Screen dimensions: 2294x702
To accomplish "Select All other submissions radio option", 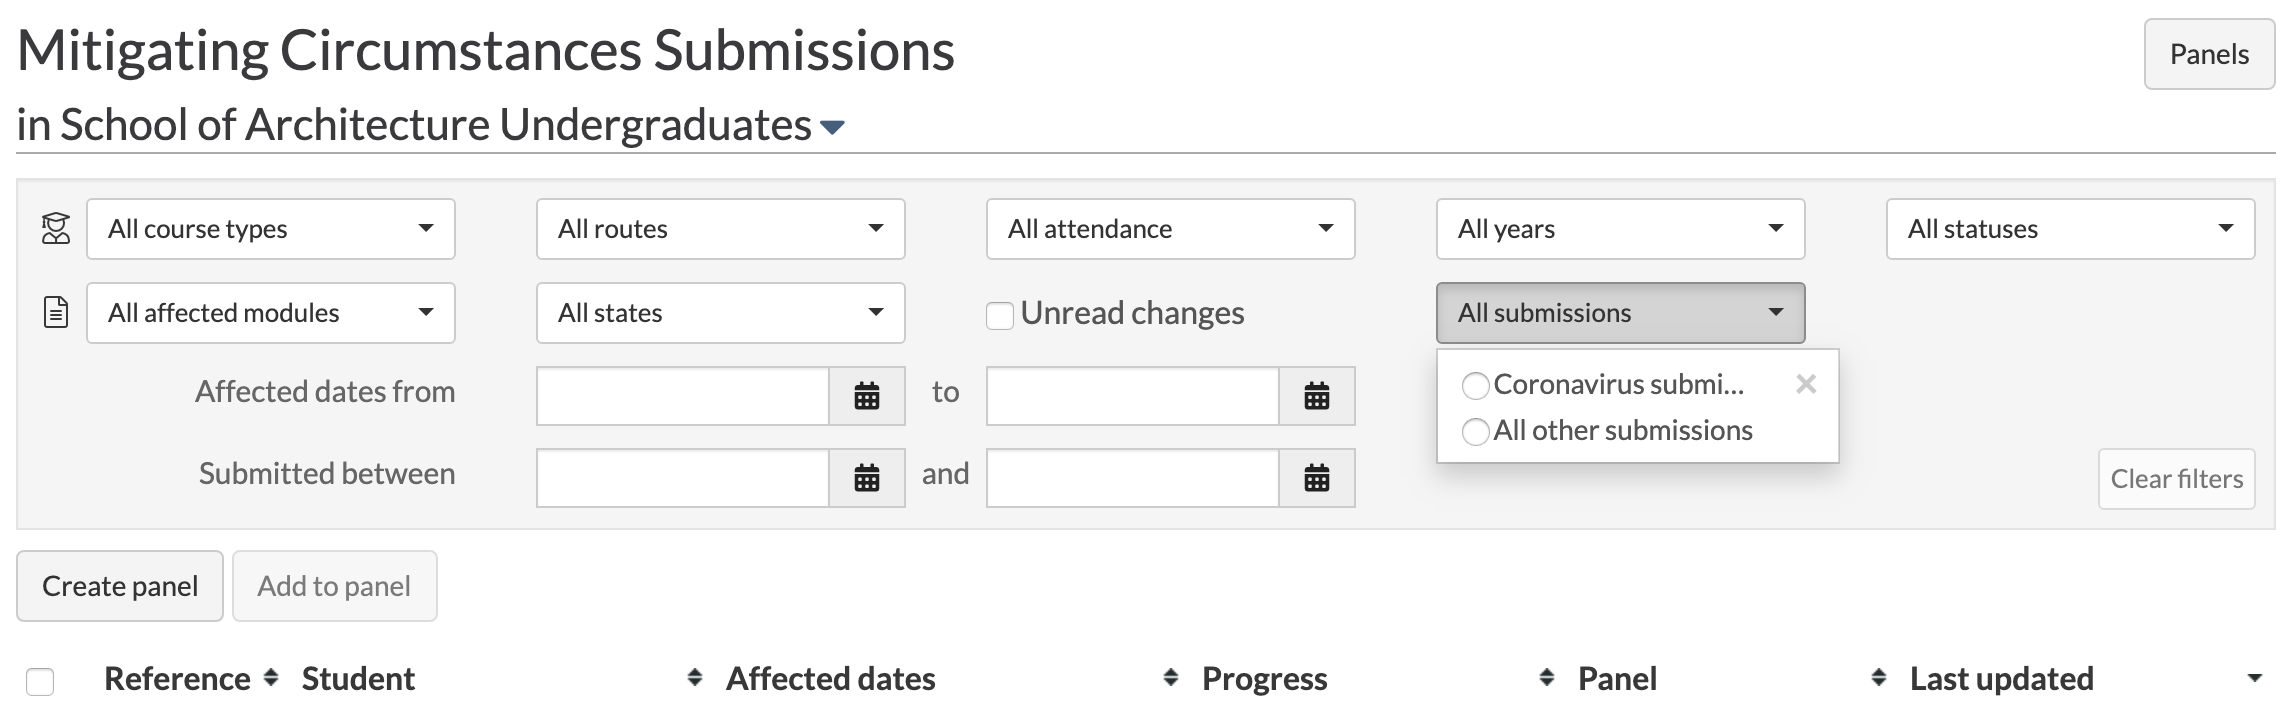I will [1475, 431].
